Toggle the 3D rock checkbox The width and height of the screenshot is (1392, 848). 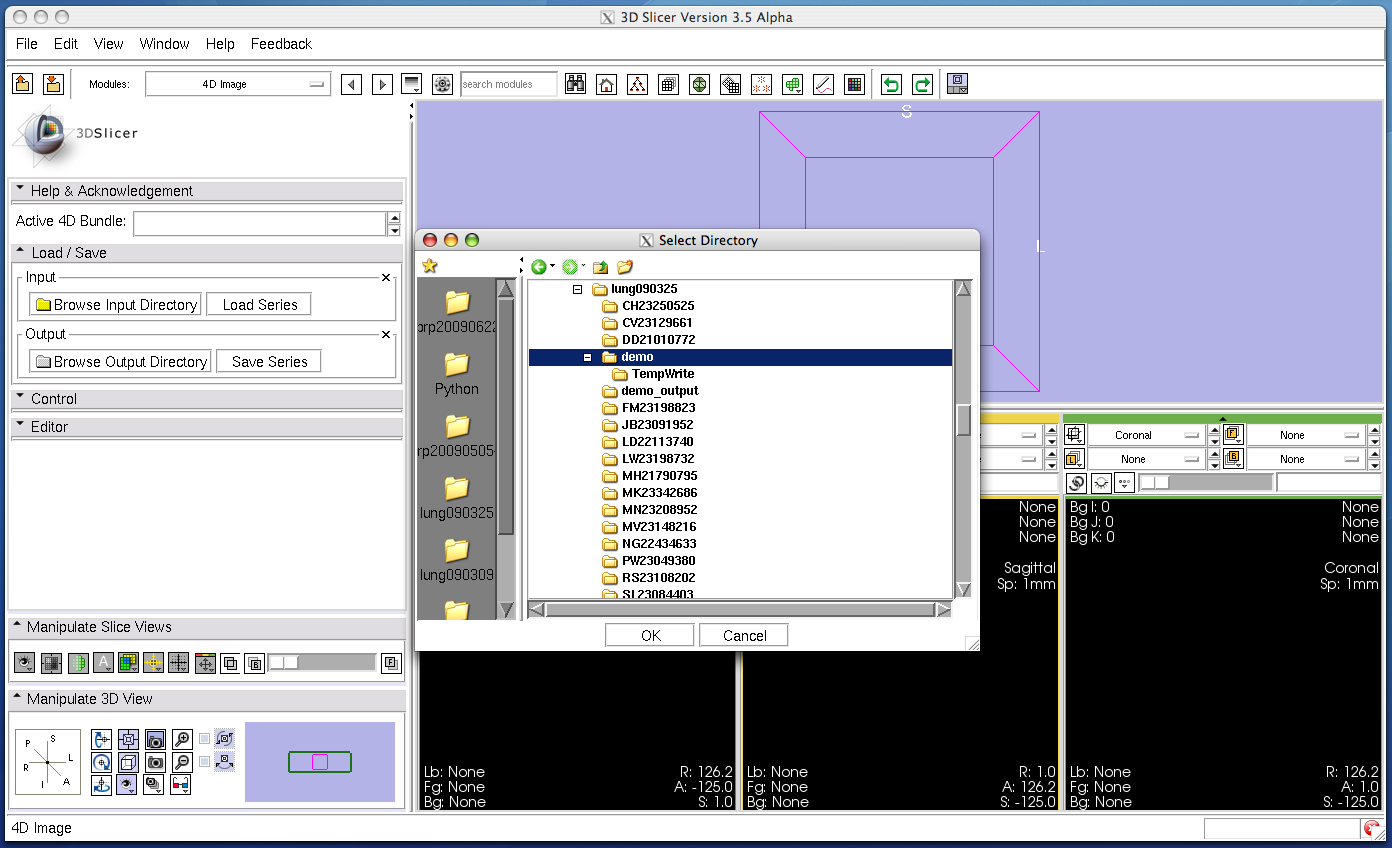[x=205, y=762]
